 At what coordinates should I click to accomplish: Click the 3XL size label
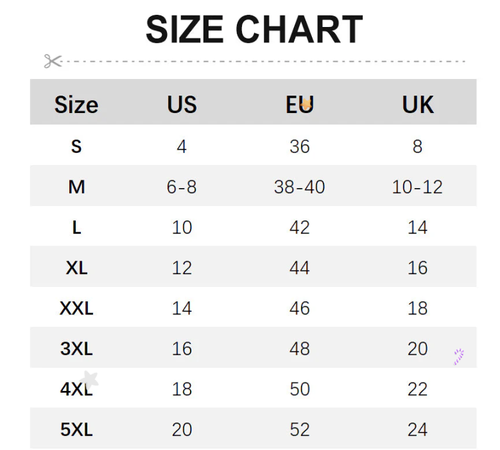(77, 349)
